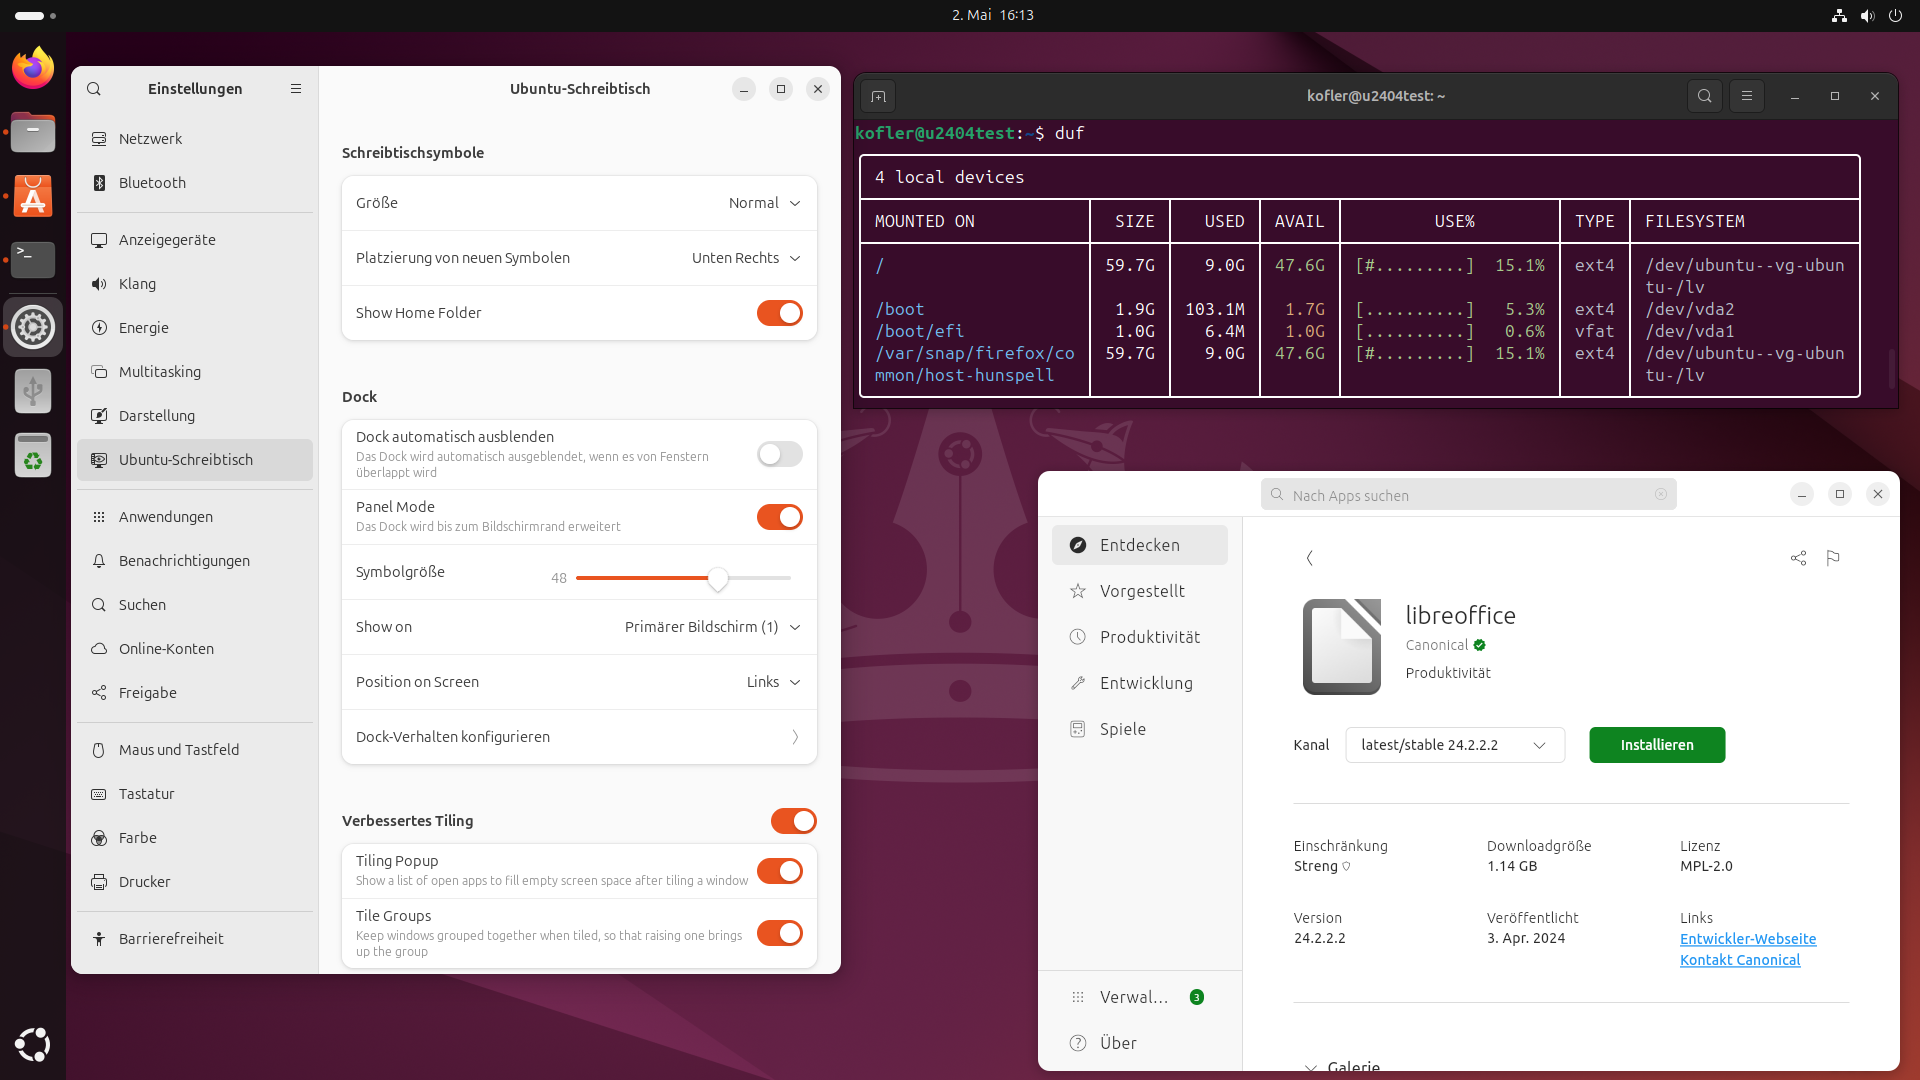Enable Dock automatisch ausblenden switch
The width and height of the screenshot is (1920, 1080).
tap(779, 454)
